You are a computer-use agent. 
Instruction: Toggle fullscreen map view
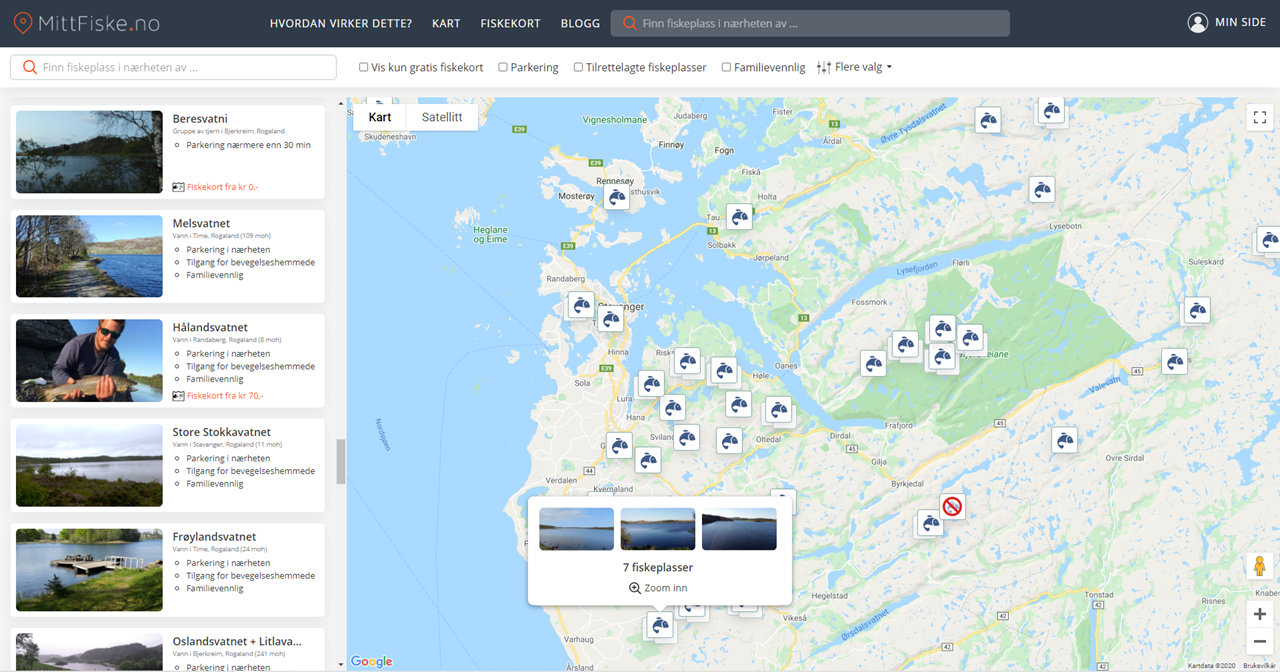pos(1260,117)
